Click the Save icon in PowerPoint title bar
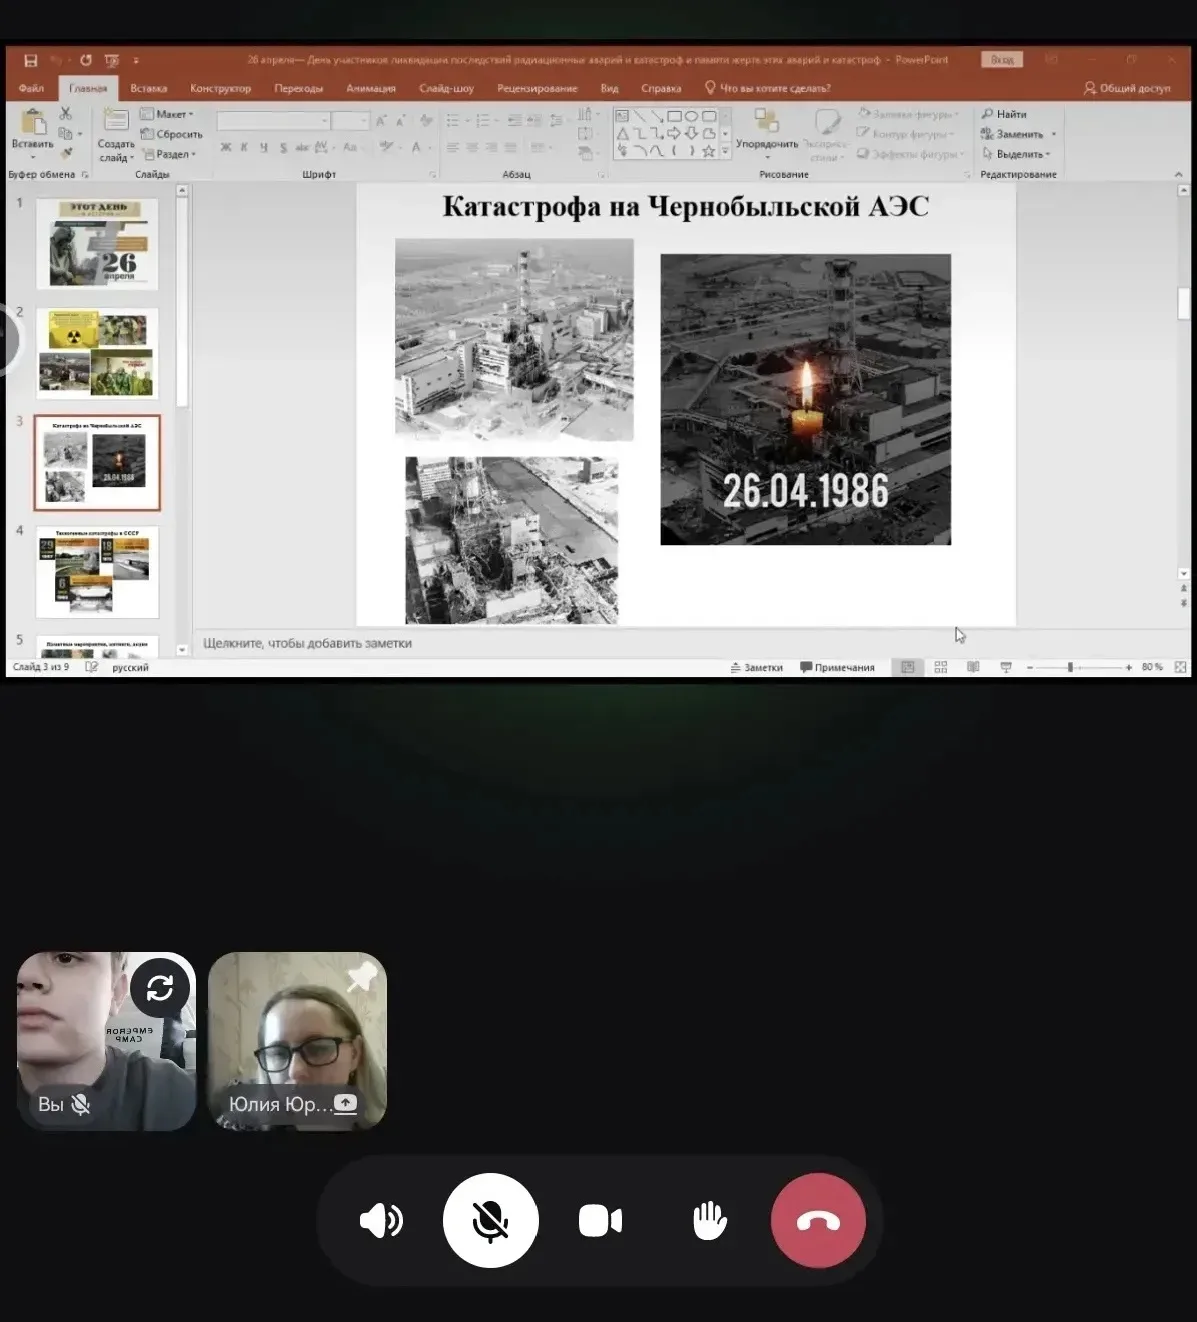1197x1322 pixels. 30,60
